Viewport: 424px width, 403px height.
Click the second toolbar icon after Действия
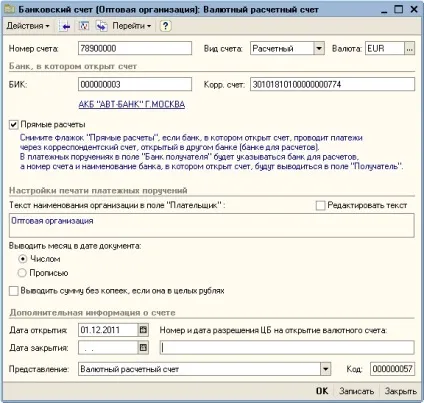84,26
